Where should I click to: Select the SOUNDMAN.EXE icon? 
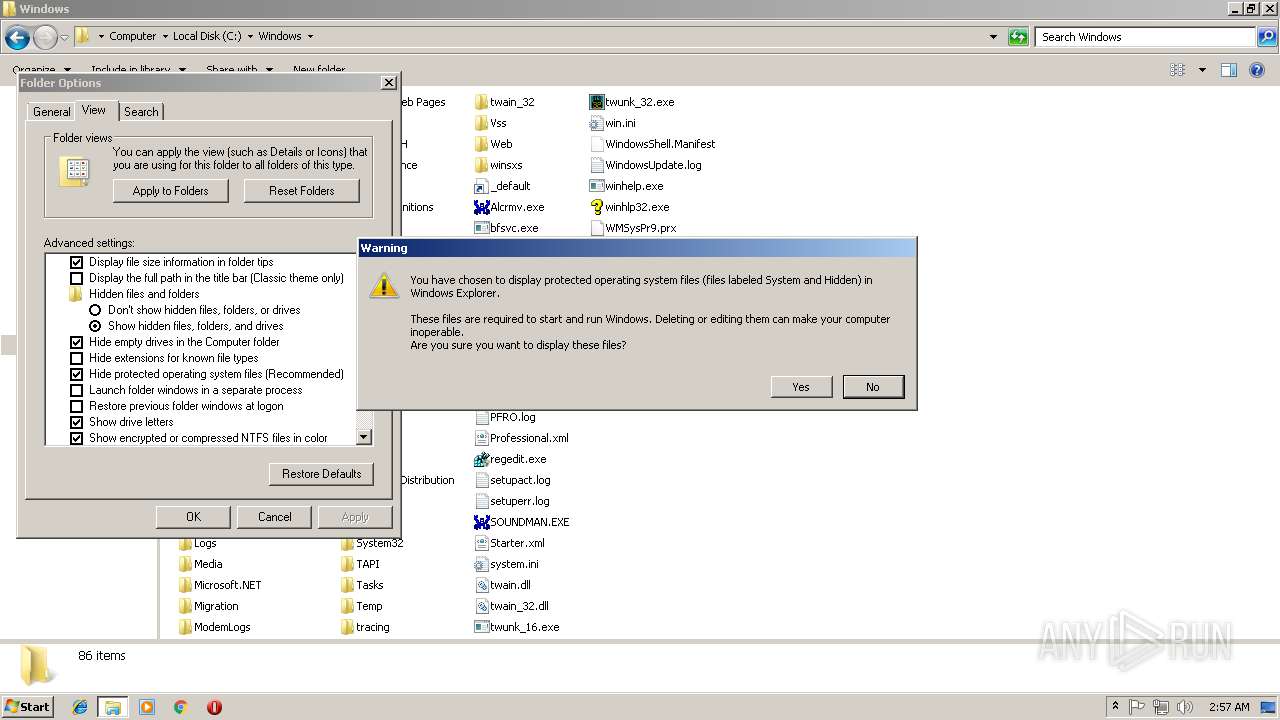481,522
